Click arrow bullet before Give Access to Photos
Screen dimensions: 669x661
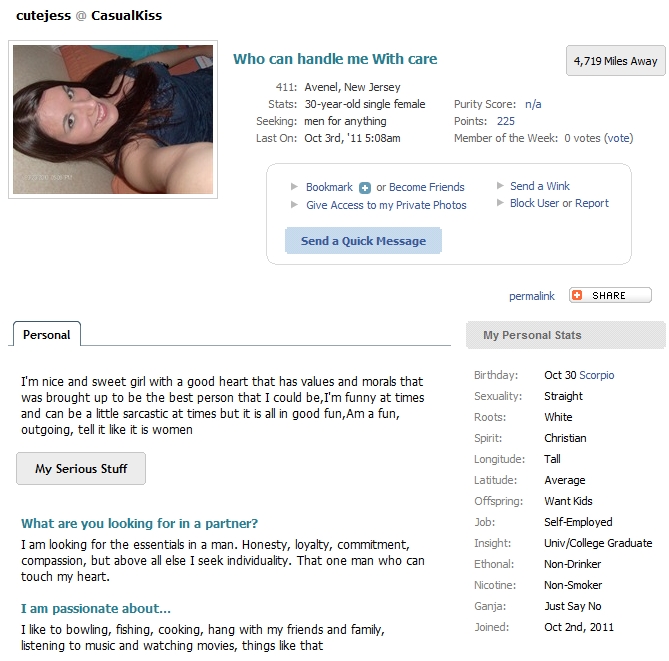click(x=294, y=204)
